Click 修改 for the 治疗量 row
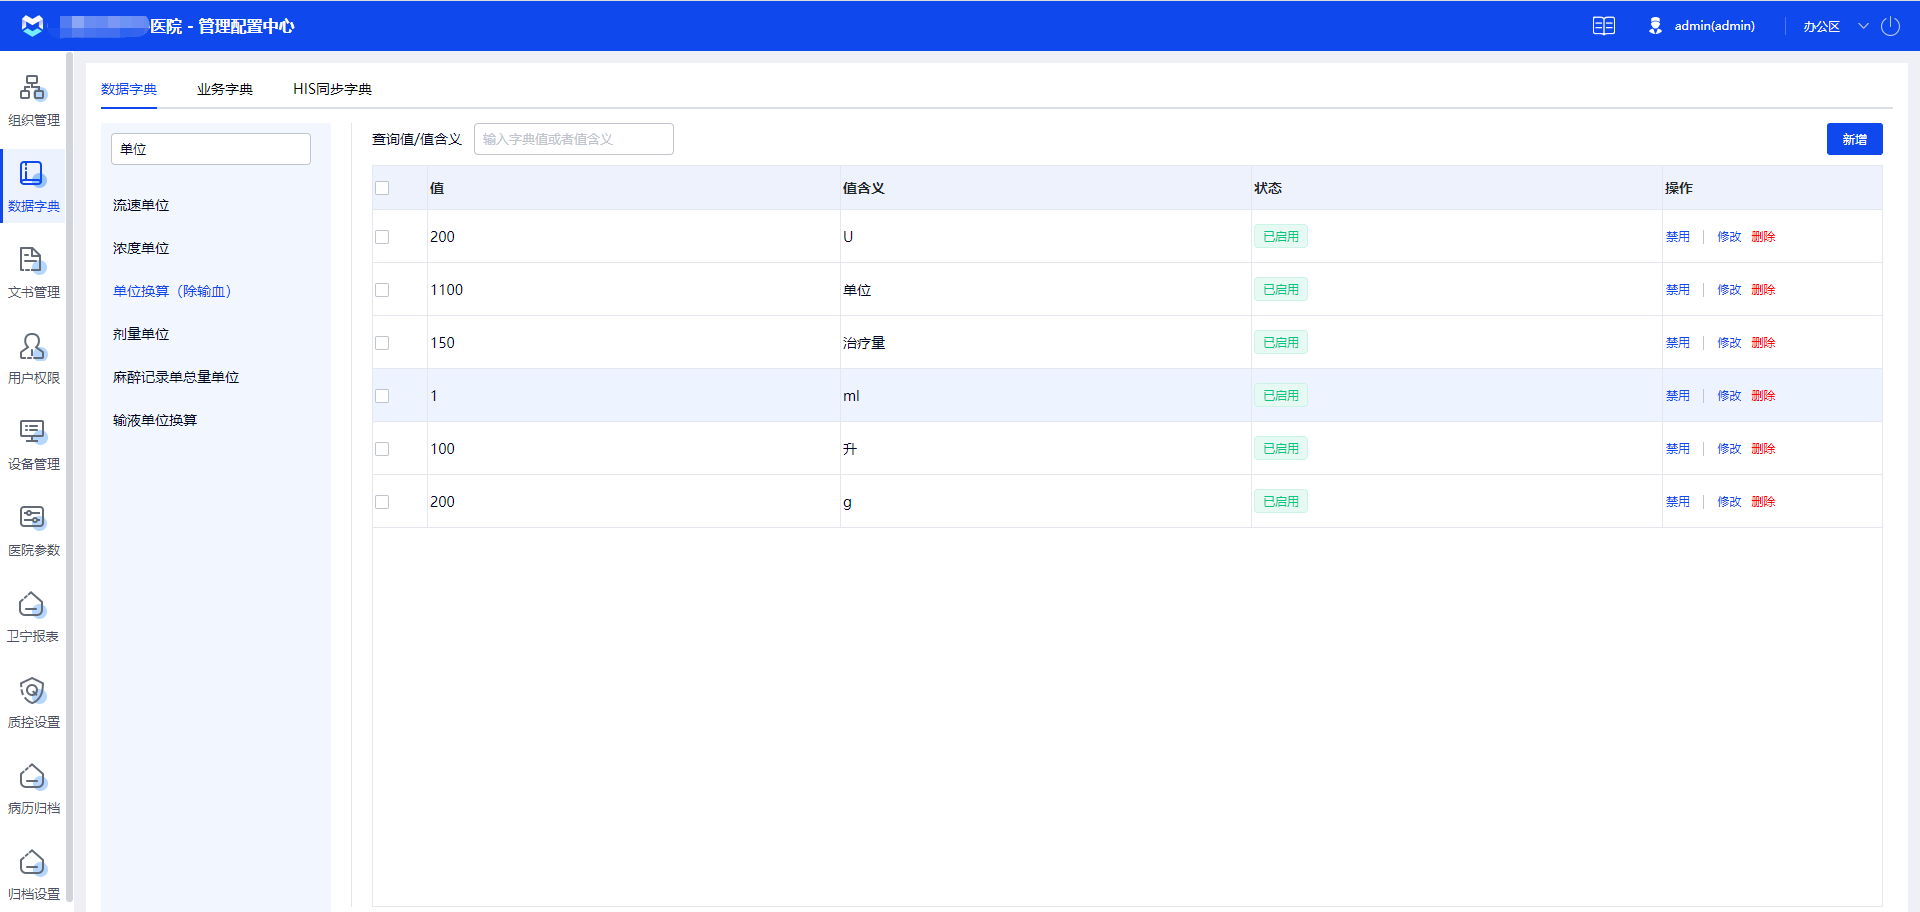The height and width of the screenshot is (912, 1920). click(1729, 343)
